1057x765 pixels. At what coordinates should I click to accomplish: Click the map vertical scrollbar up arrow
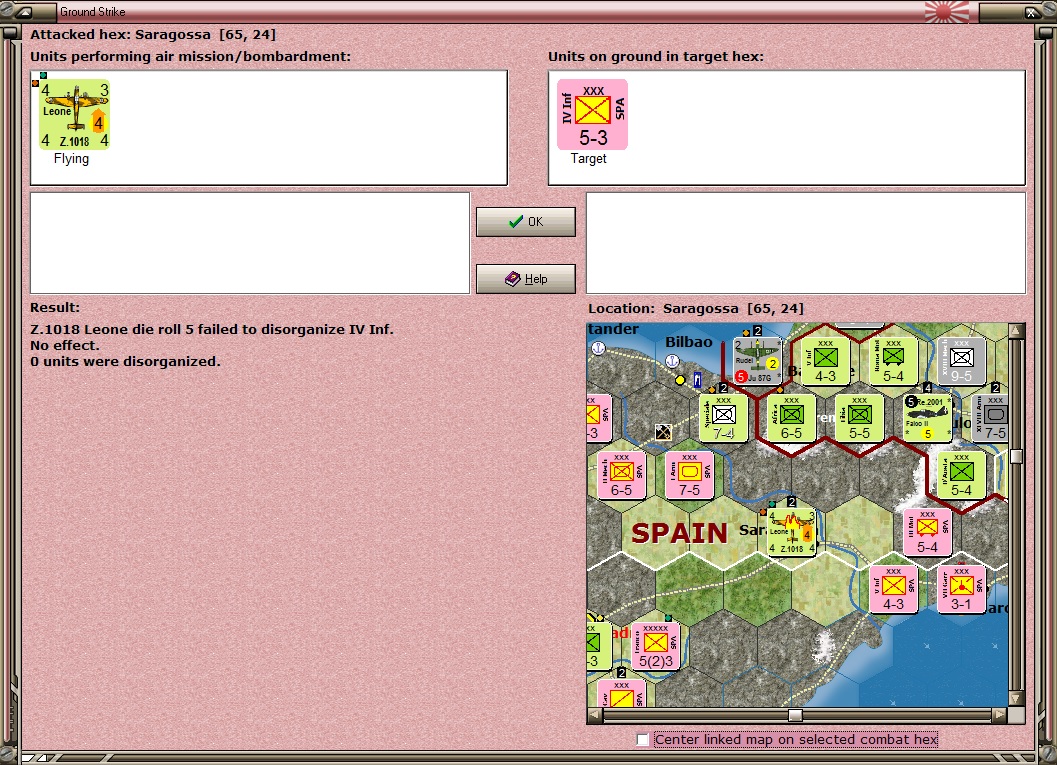coord(1017,330)
